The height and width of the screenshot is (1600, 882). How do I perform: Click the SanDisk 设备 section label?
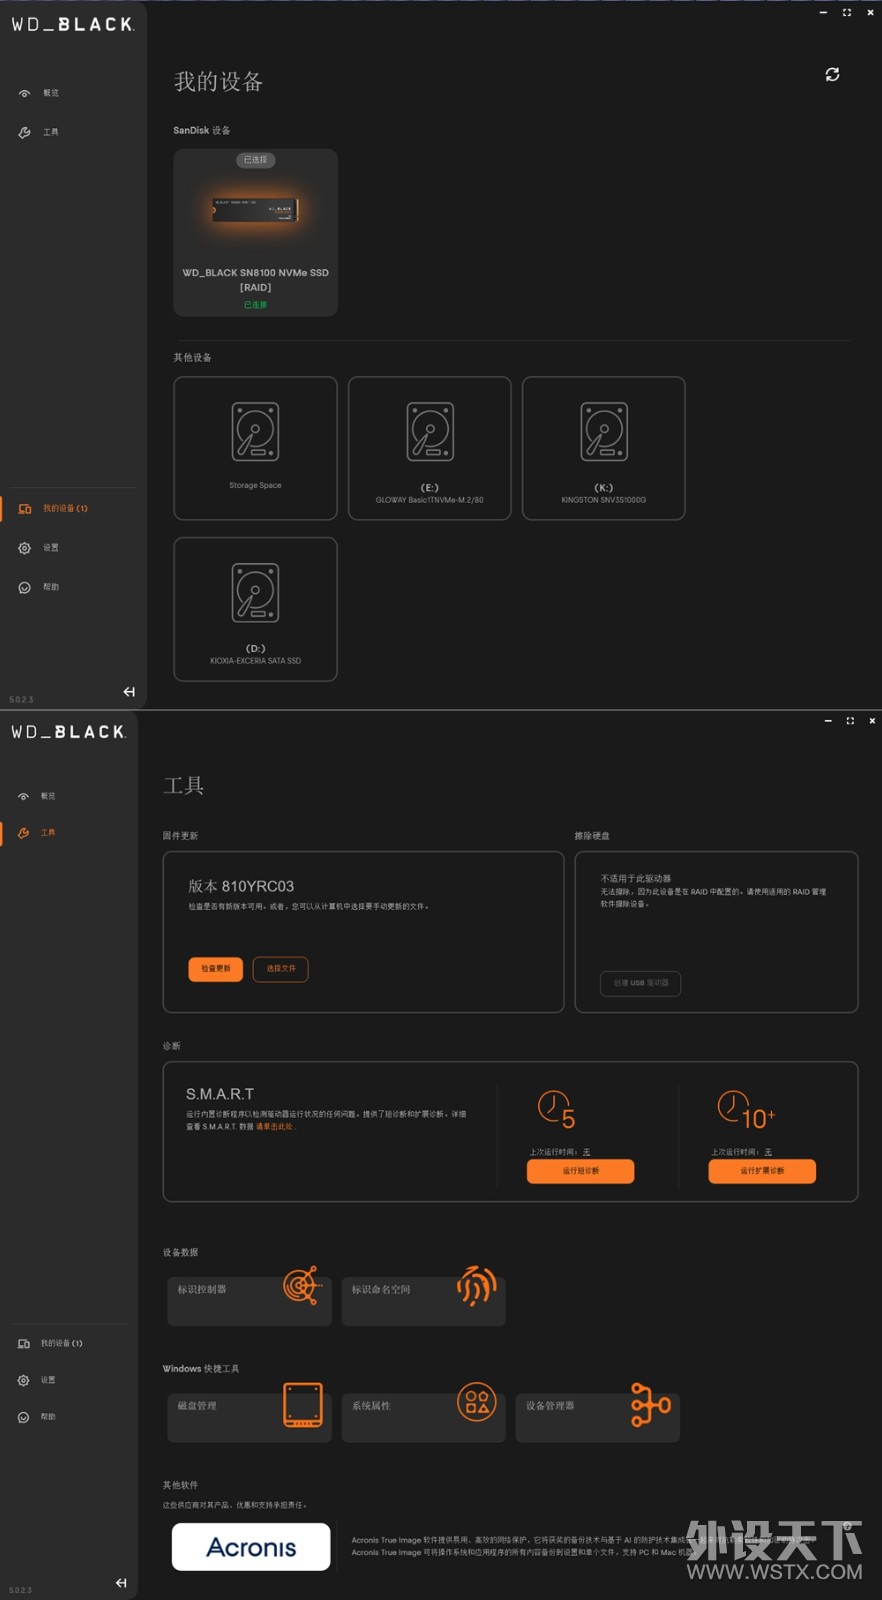(x=201, y=131)
